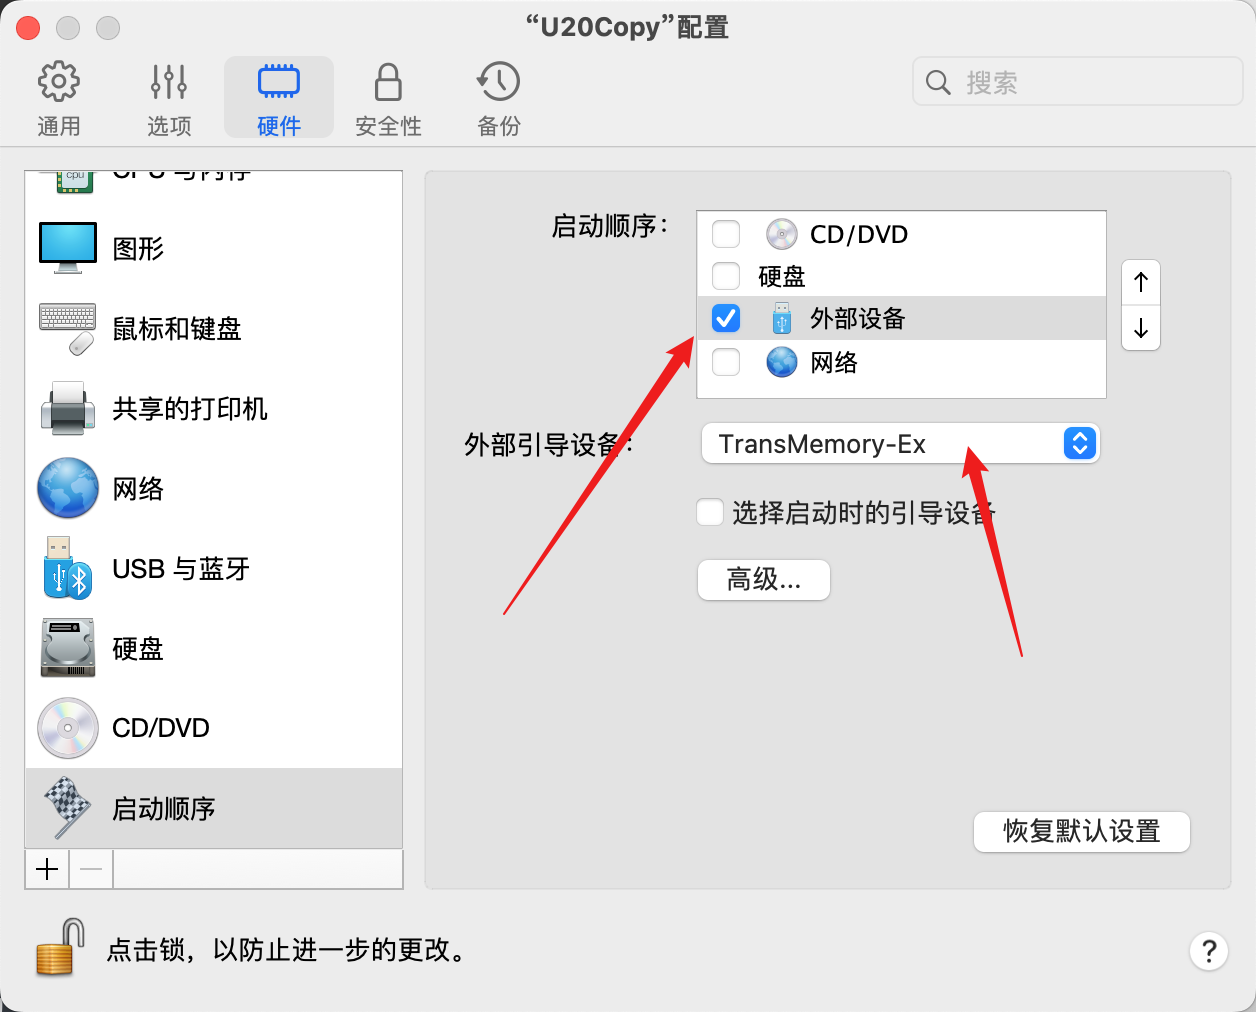1256x1012 pixels.
Task: Move selected boot item down with arrow
Action: [1141, 328]
